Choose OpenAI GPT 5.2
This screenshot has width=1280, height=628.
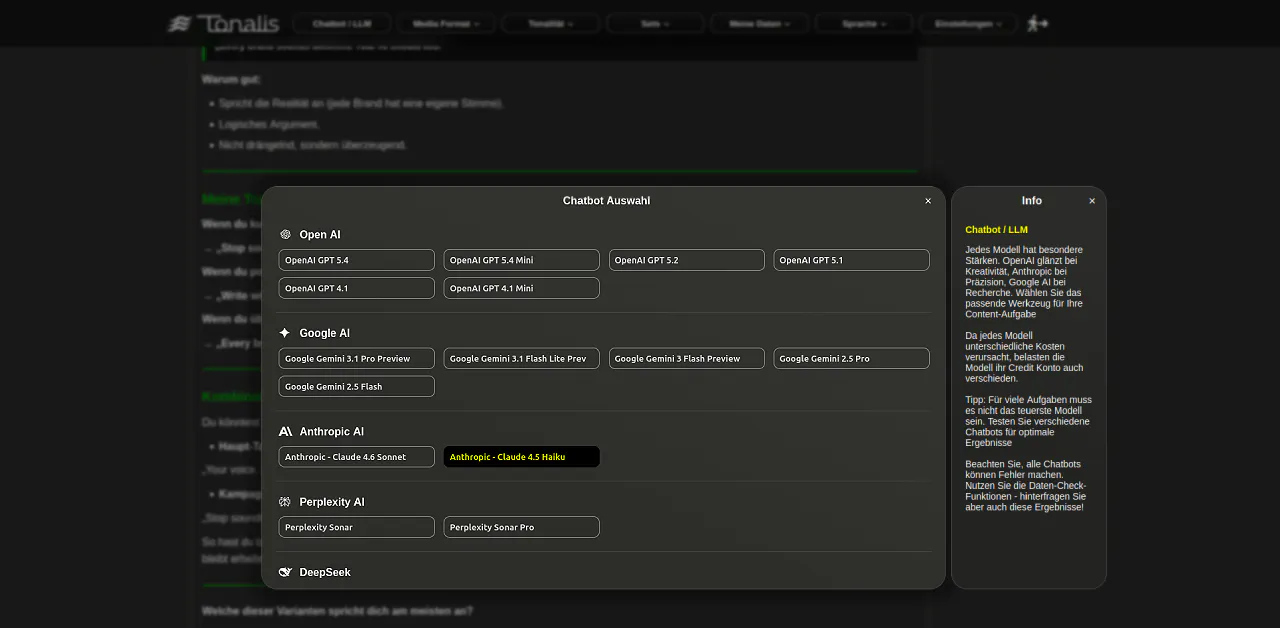[687, 260]
